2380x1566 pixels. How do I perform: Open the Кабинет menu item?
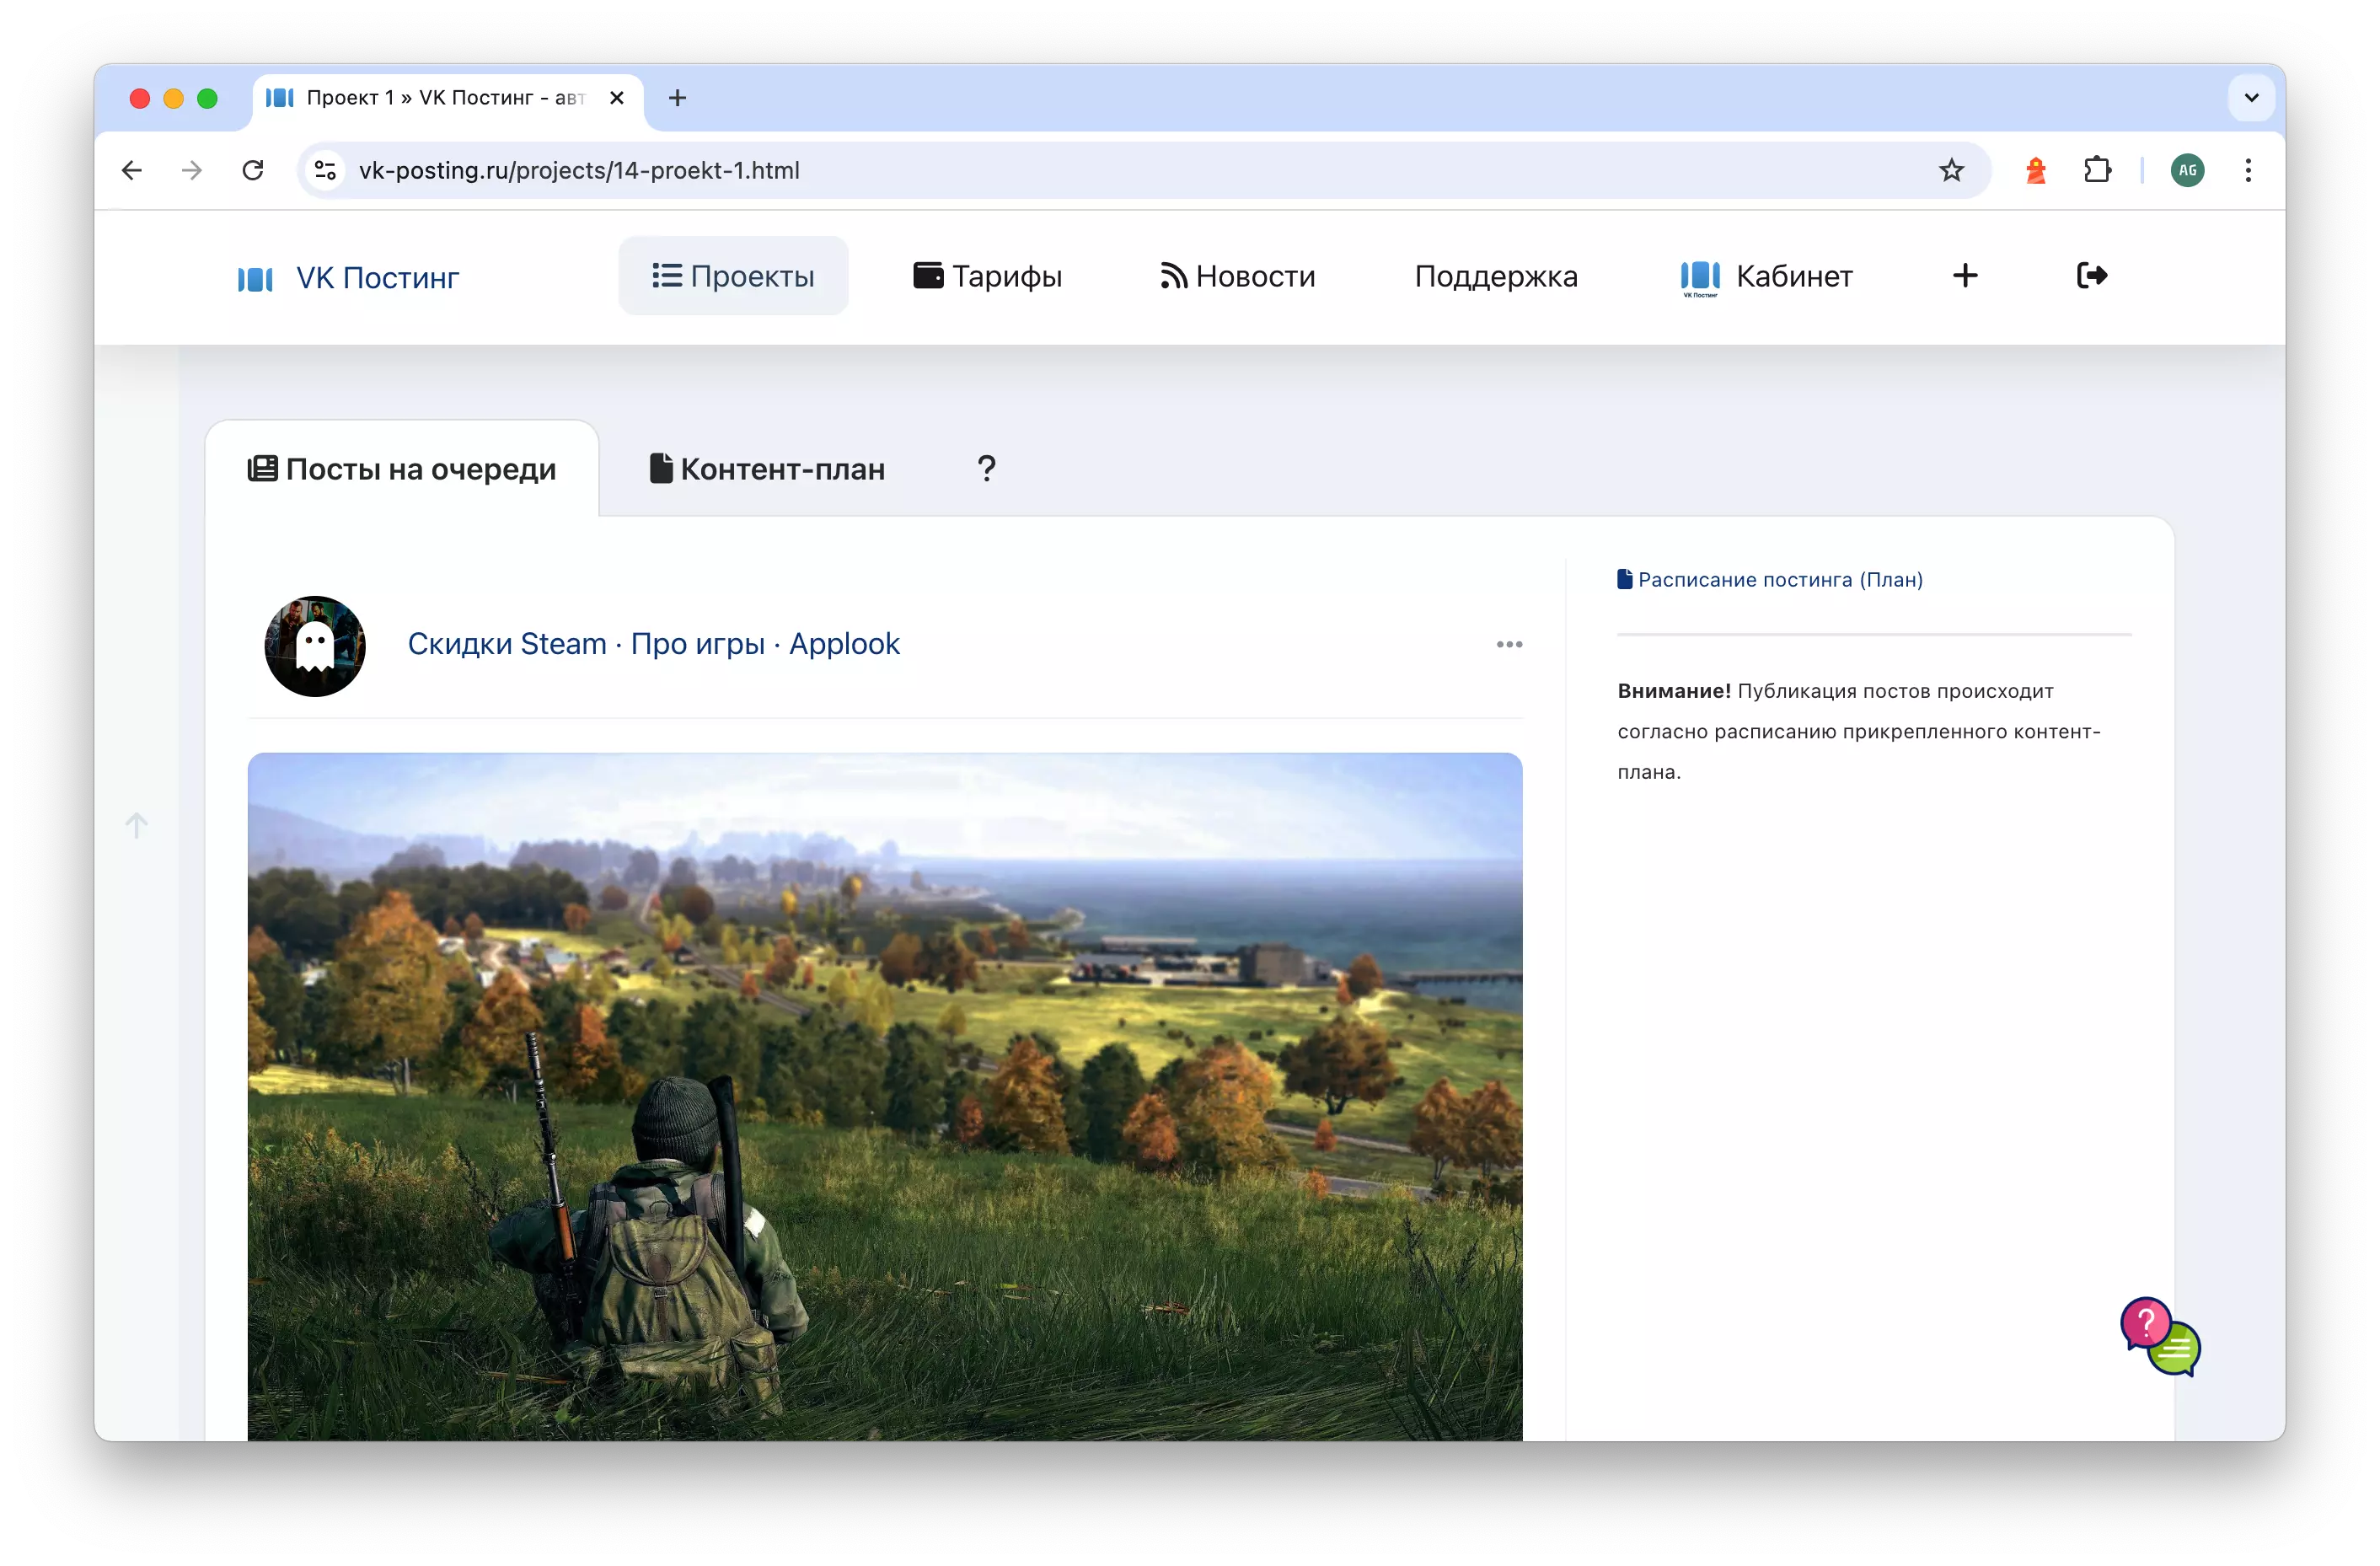(1766, 276)
